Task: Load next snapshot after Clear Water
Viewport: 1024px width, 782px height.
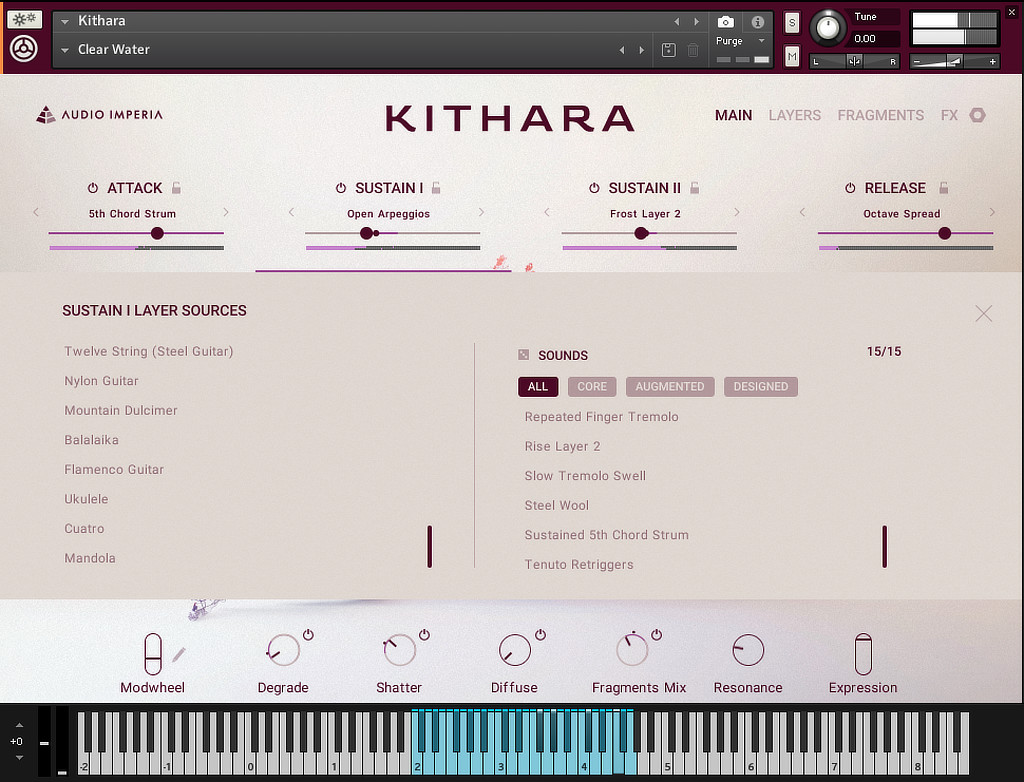Action: pyautogui.click(x=642, y=50)
